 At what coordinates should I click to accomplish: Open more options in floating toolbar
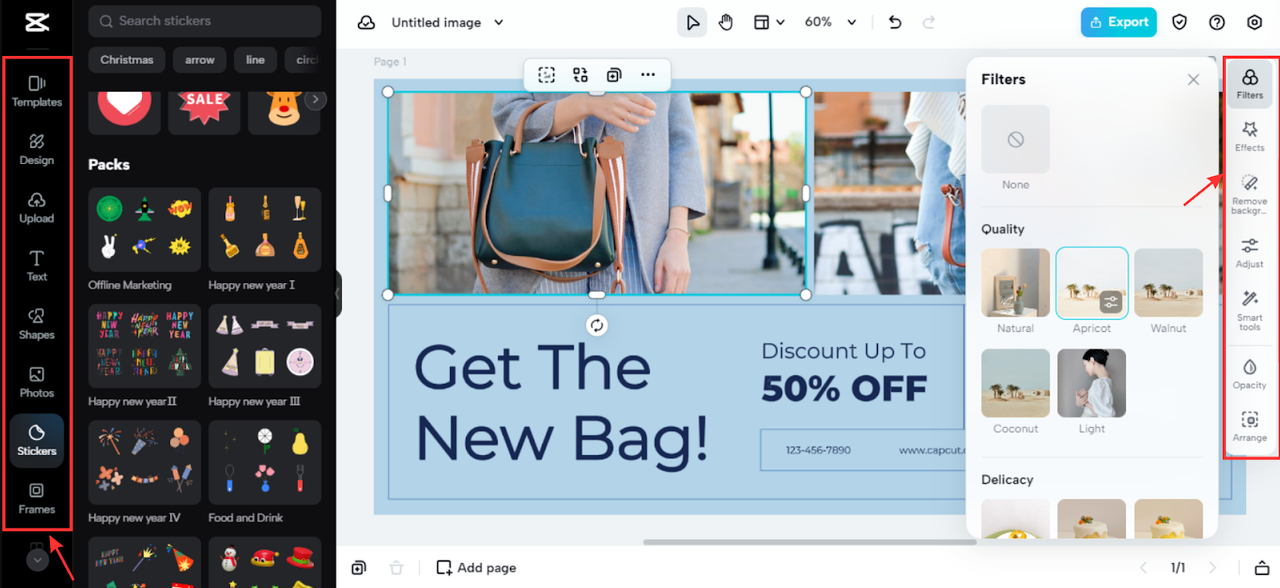tap(648, 74)
